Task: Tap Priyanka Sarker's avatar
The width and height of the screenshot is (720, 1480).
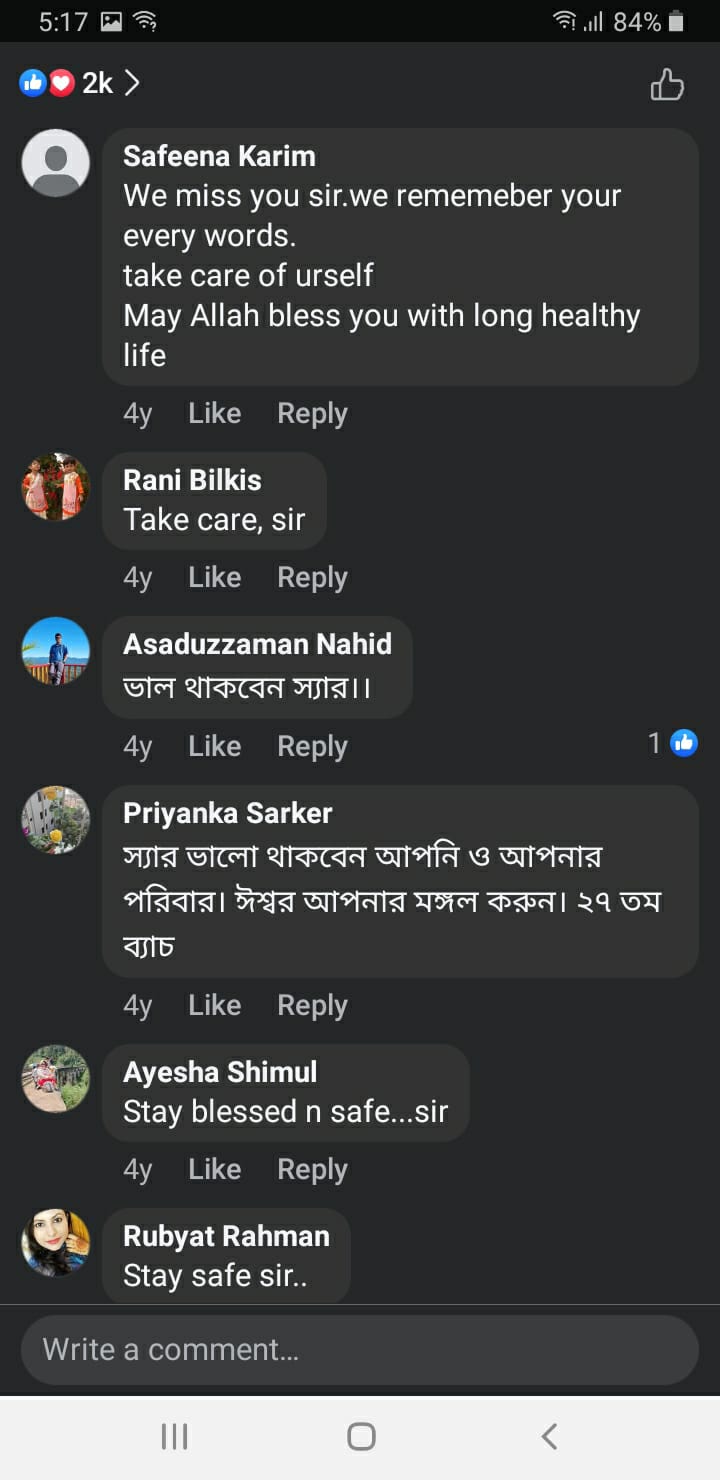Action: pyautogui.click(x=56, y=820)
